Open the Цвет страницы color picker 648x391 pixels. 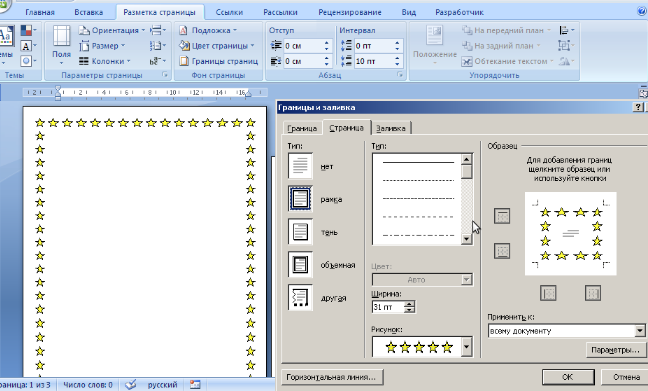(217, 45)
